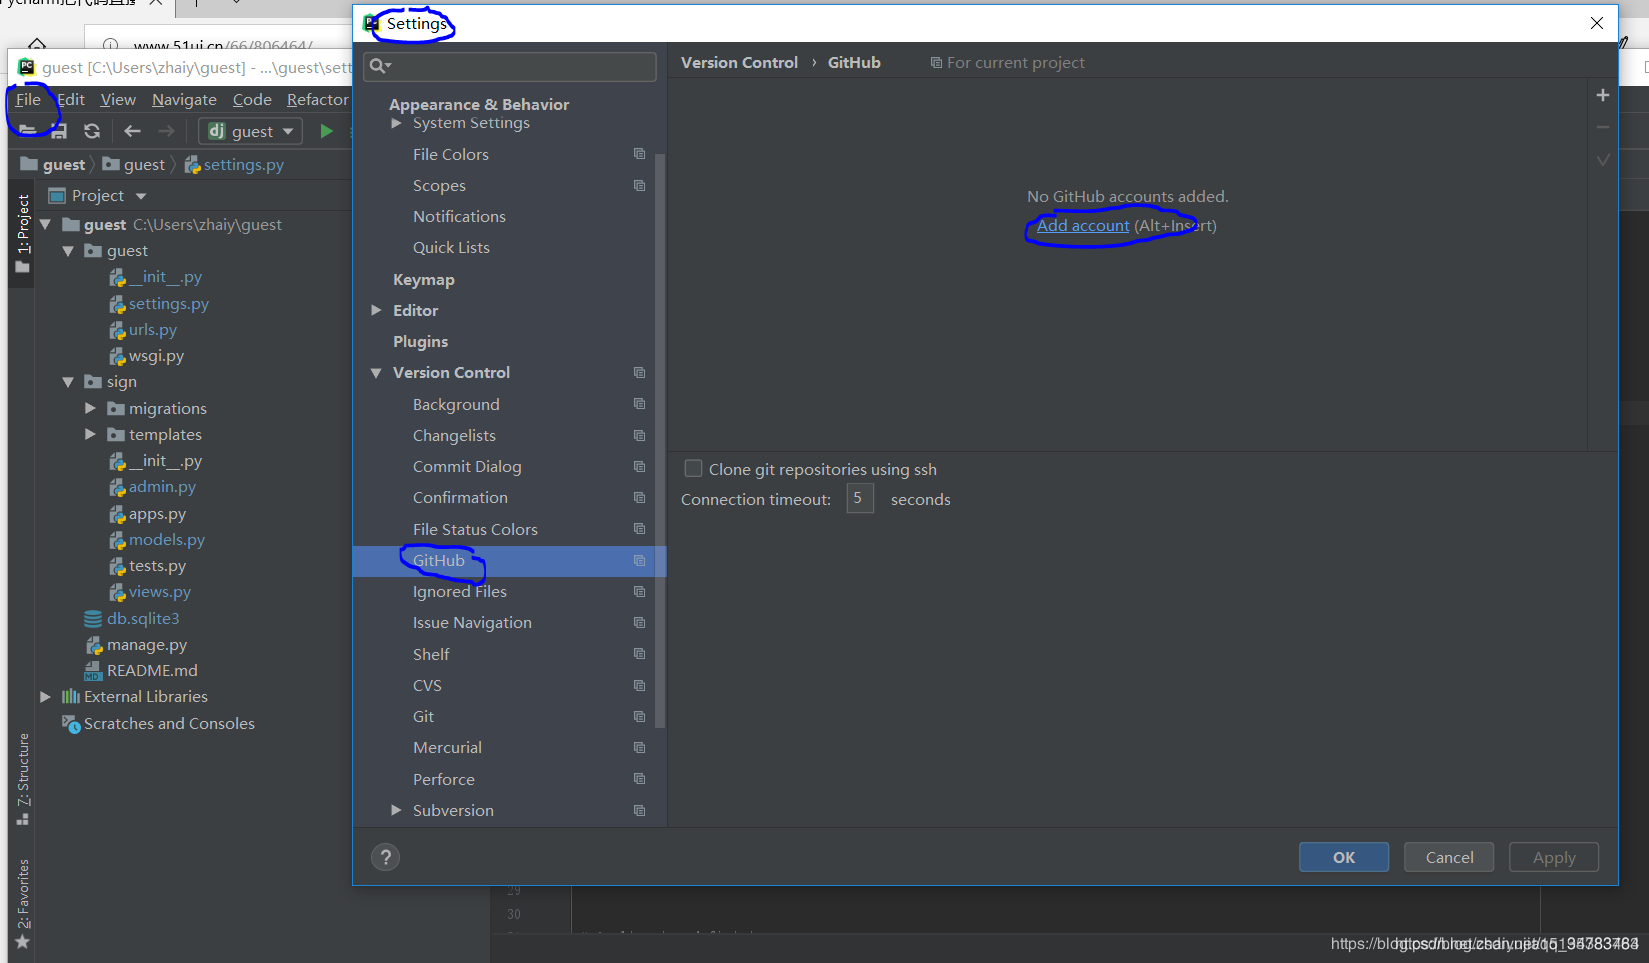Click README.md markdown file icon
The image size is (1649, 963).
point(93,670)
